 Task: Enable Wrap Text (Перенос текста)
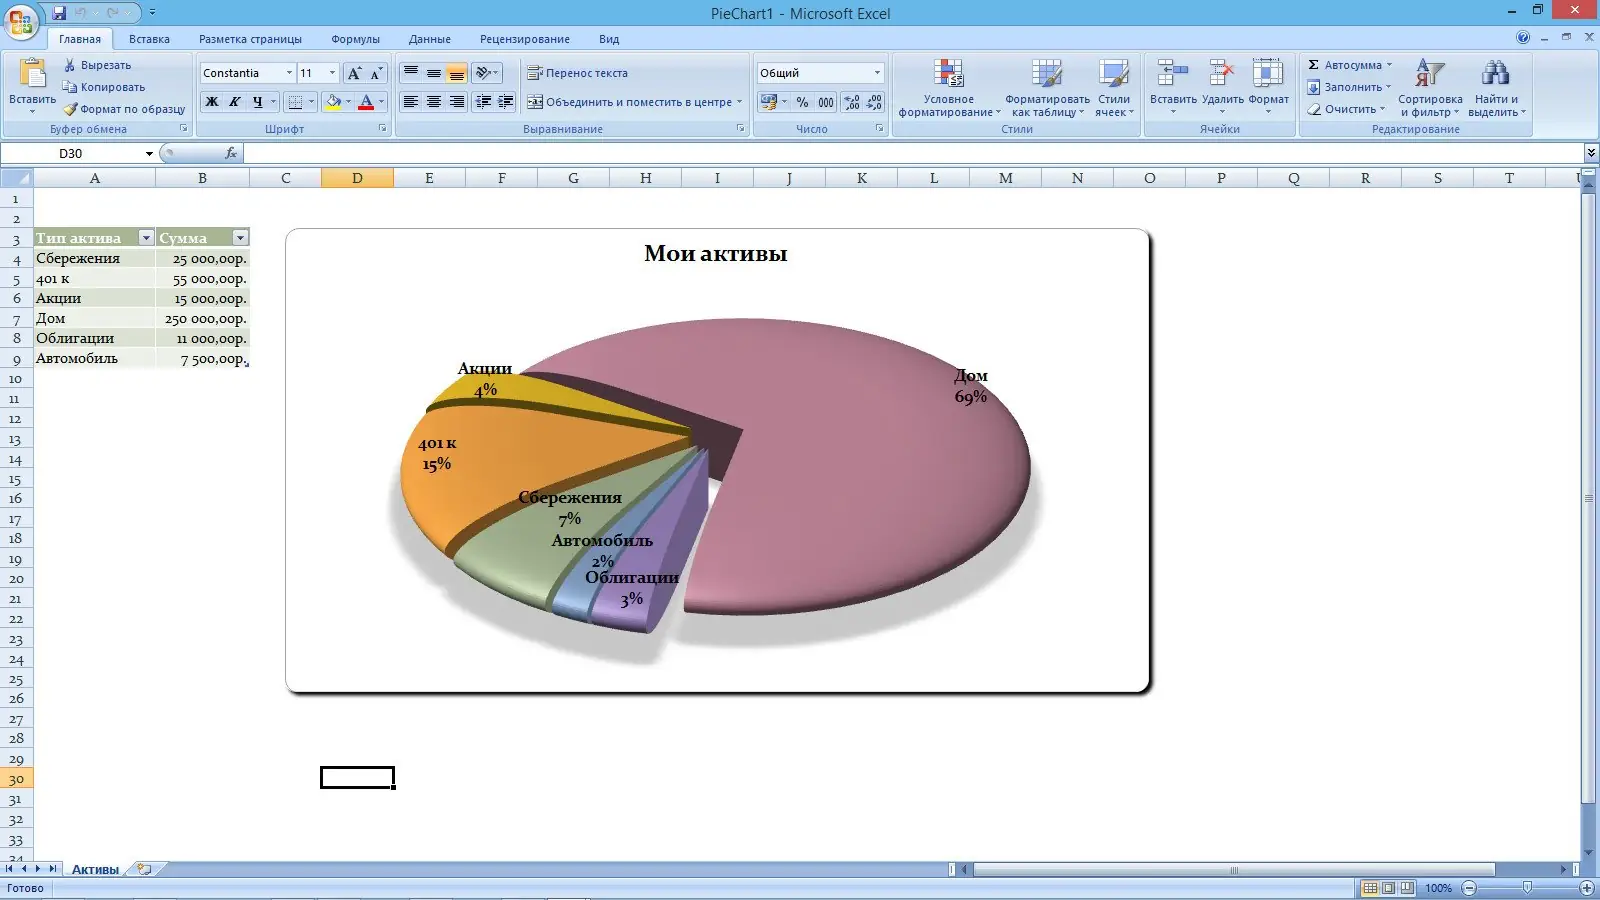click(x=578, y=73)
